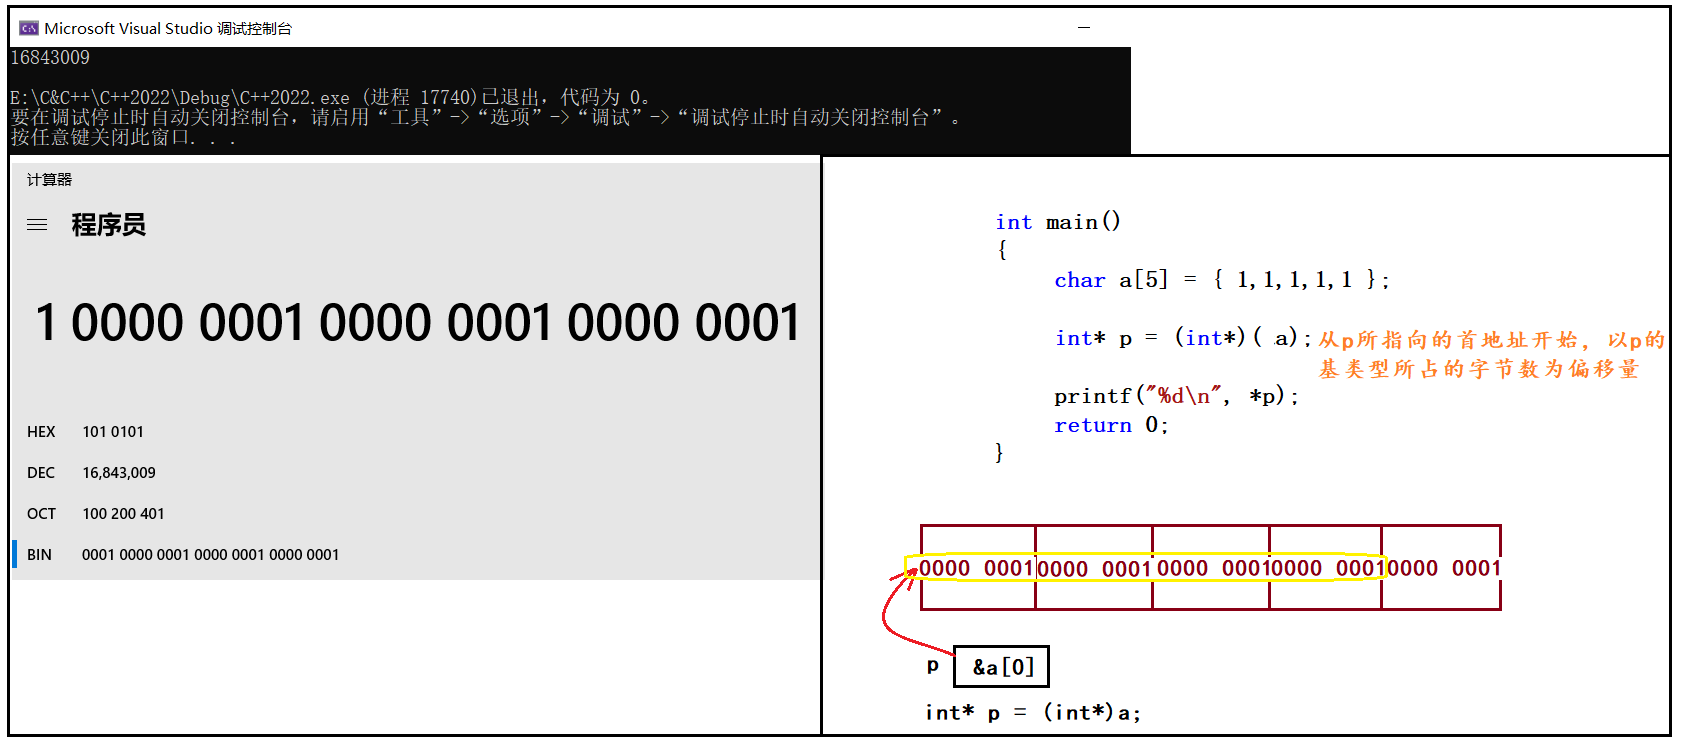Click the int* p = (int*)(a) line
The image size is (1681, 746).
click(x=1182, y=338)
